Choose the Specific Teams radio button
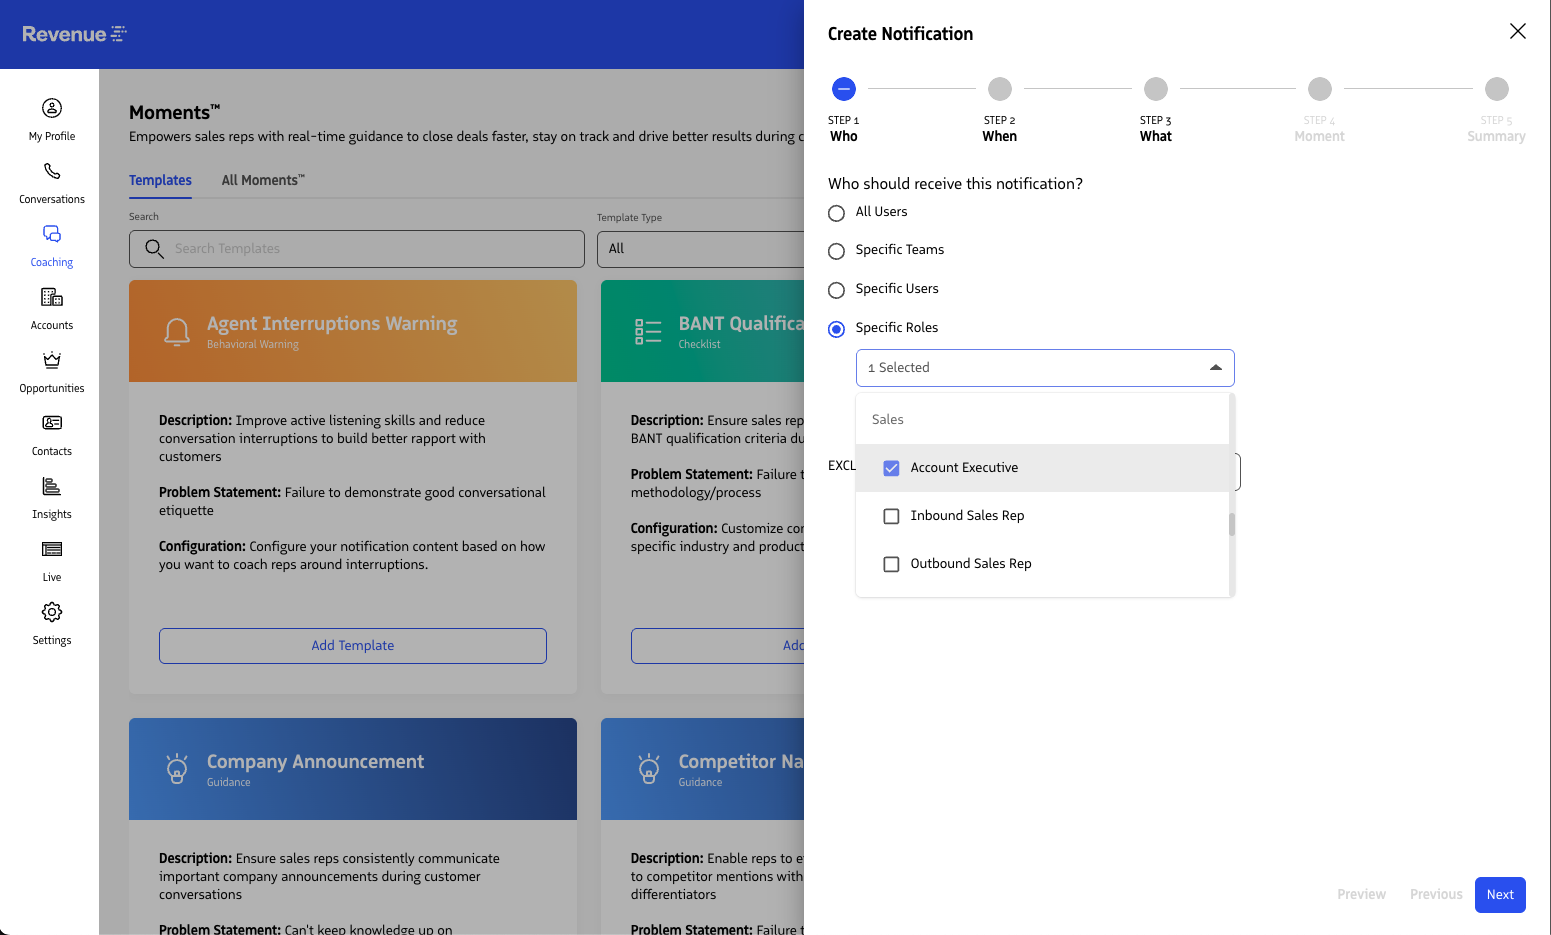Viewport: 1551px width, 935px height. [x=837, y=251]
